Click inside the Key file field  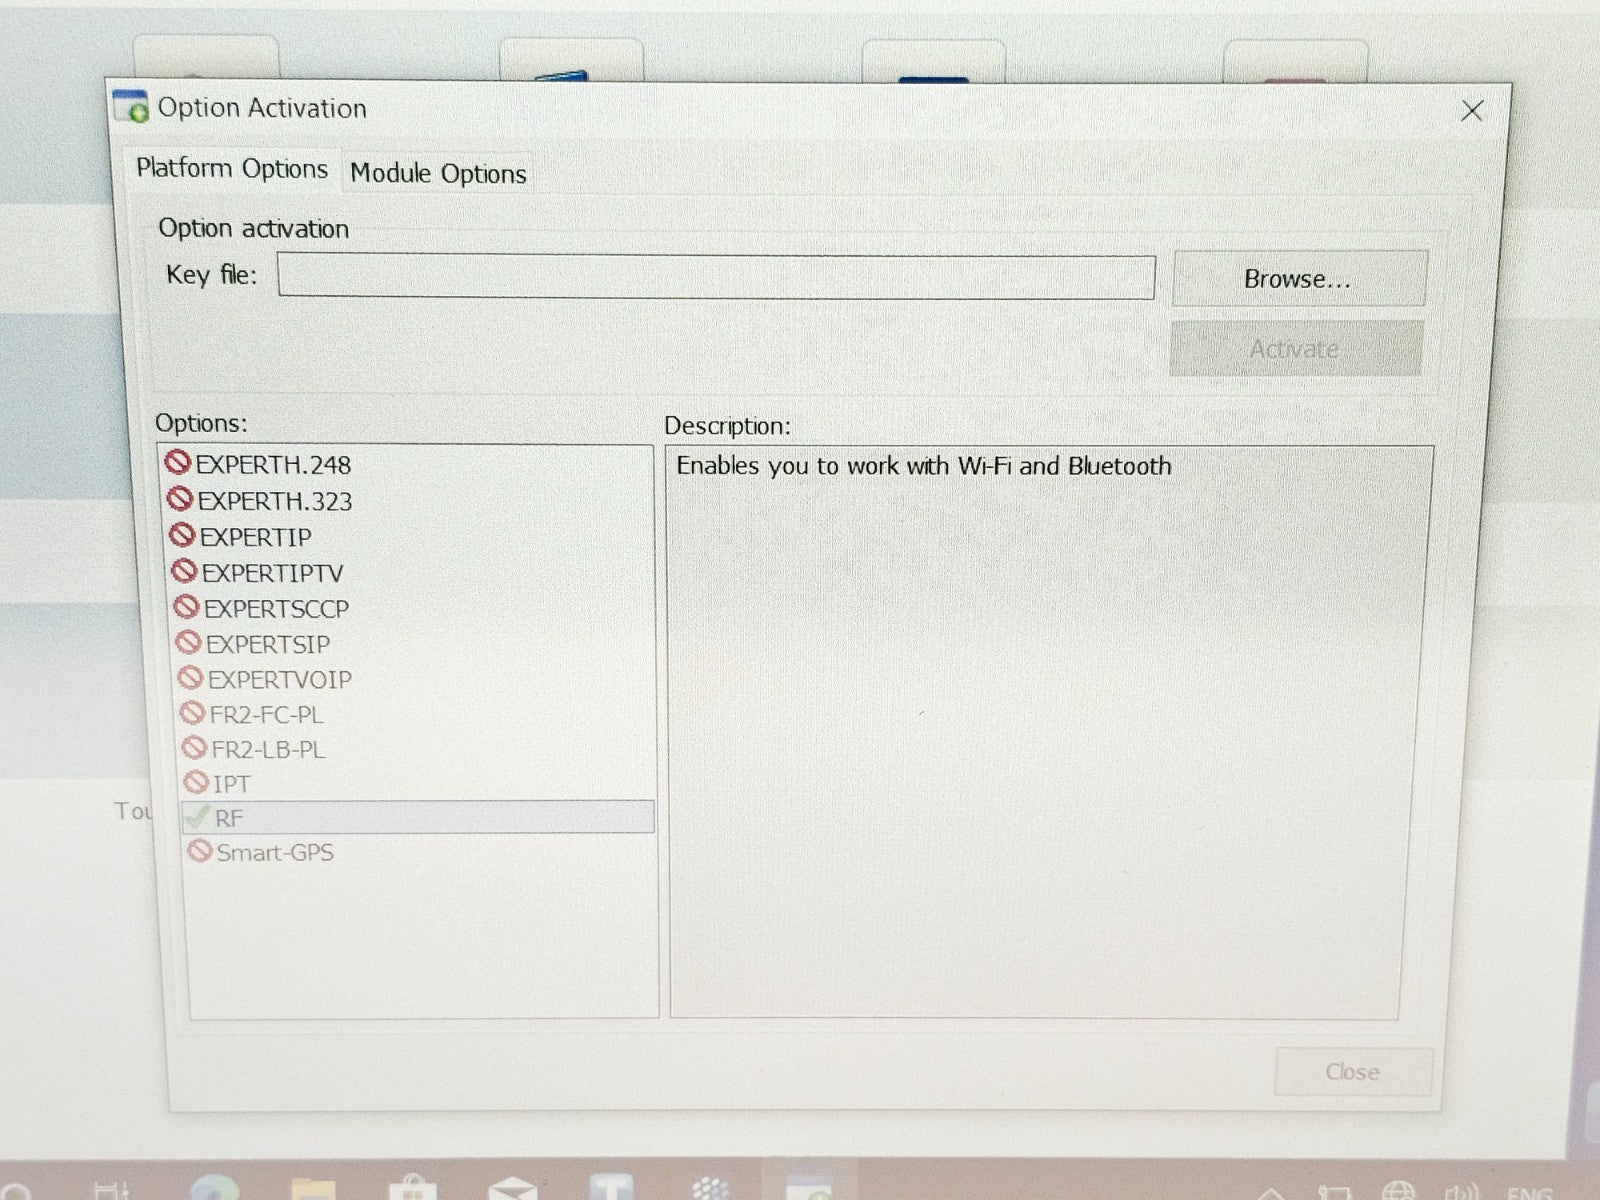716,277
